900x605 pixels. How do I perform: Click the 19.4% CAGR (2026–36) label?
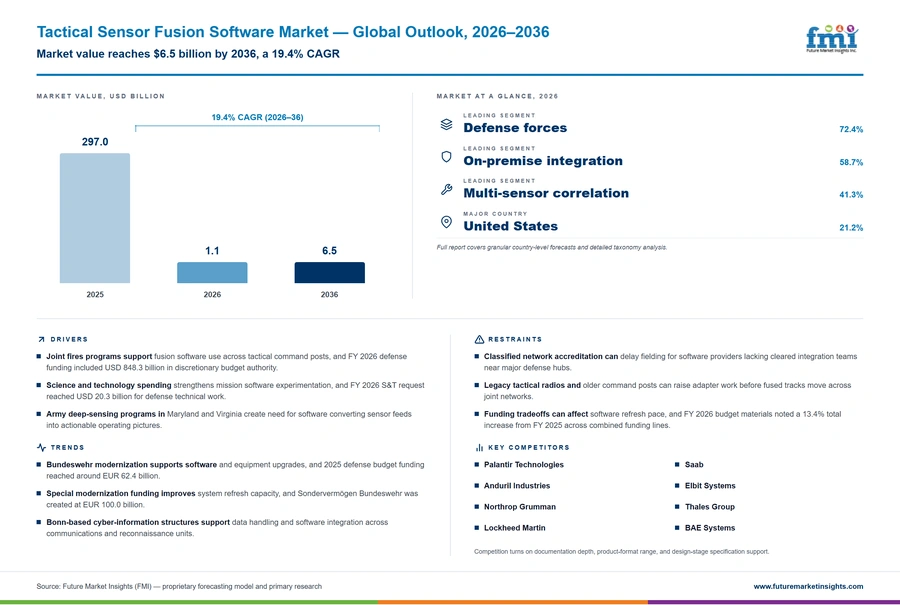(257, 117)
